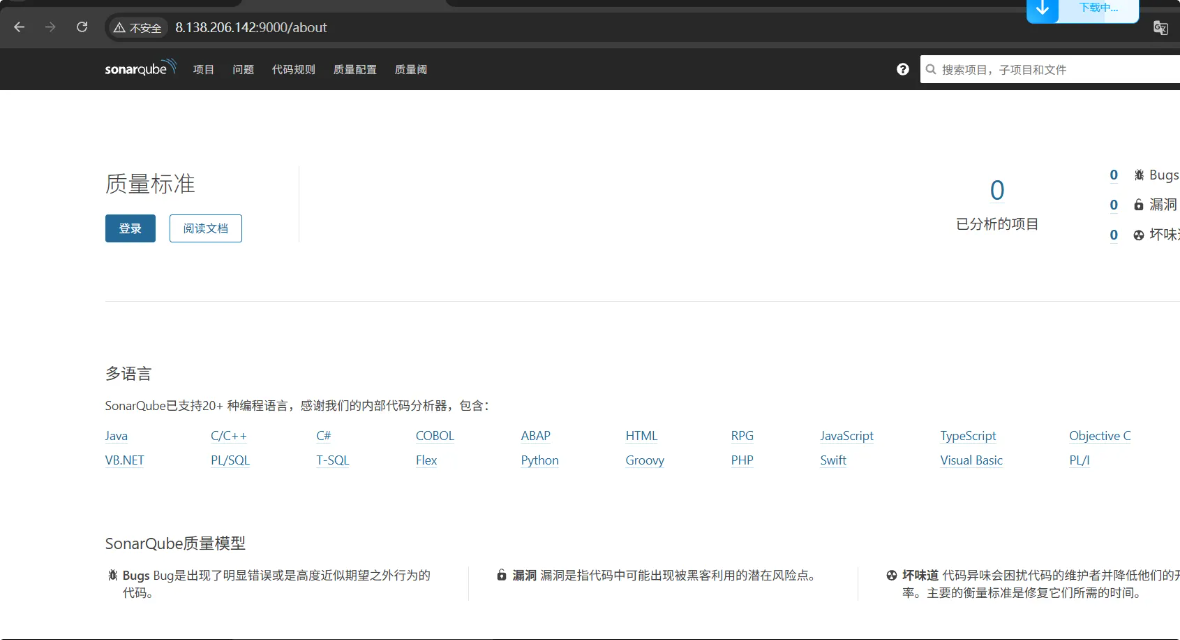Click the lock icon in quality model section
Image resolution: width=1180 pixels, height=640 pixels.
coord(501,575)
